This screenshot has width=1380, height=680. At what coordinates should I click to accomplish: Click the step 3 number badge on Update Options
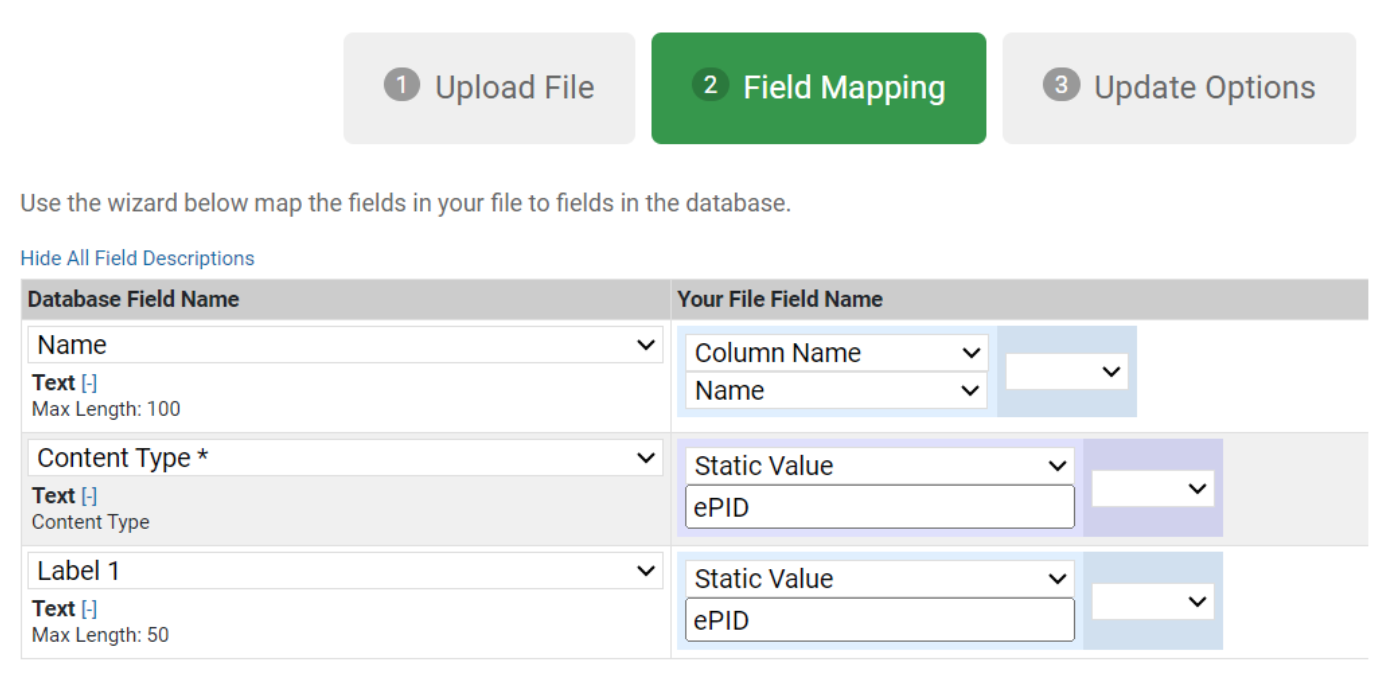pyautogui.click(x=1060, y=85)
